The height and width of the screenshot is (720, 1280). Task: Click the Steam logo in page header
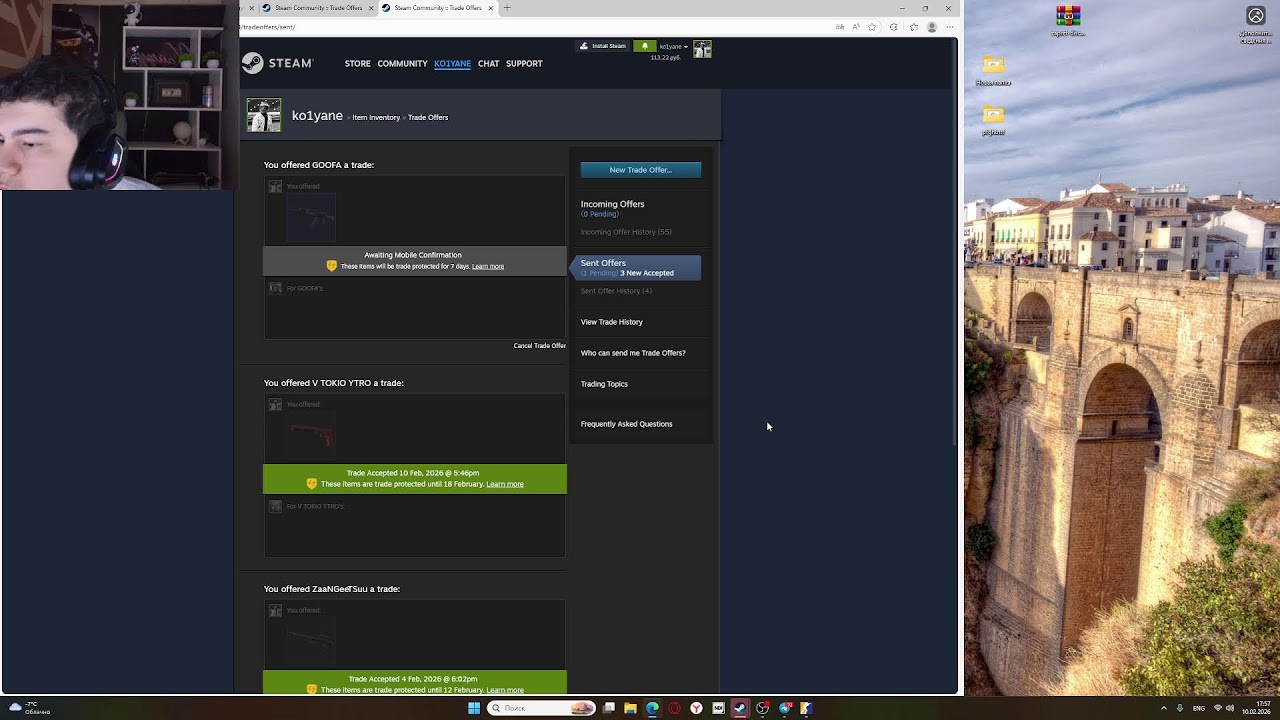[278, 63]
